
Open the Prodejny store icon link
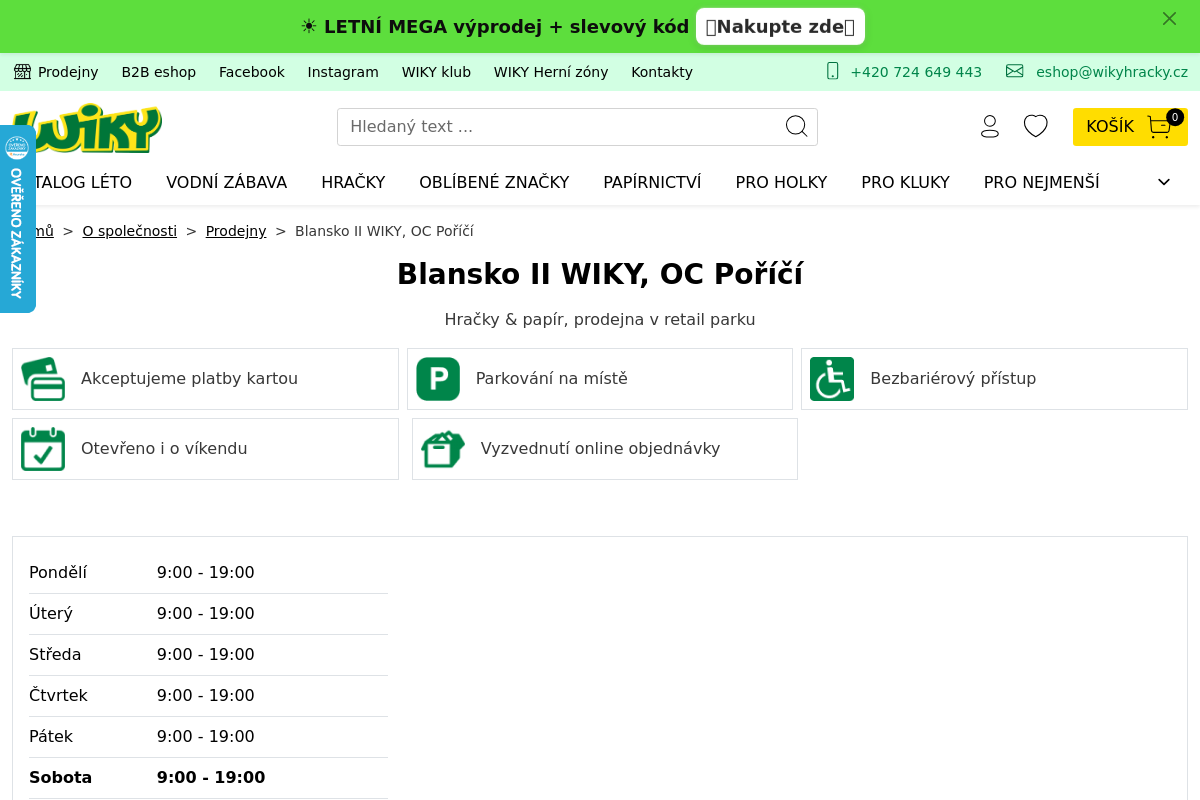pos(56,72)
